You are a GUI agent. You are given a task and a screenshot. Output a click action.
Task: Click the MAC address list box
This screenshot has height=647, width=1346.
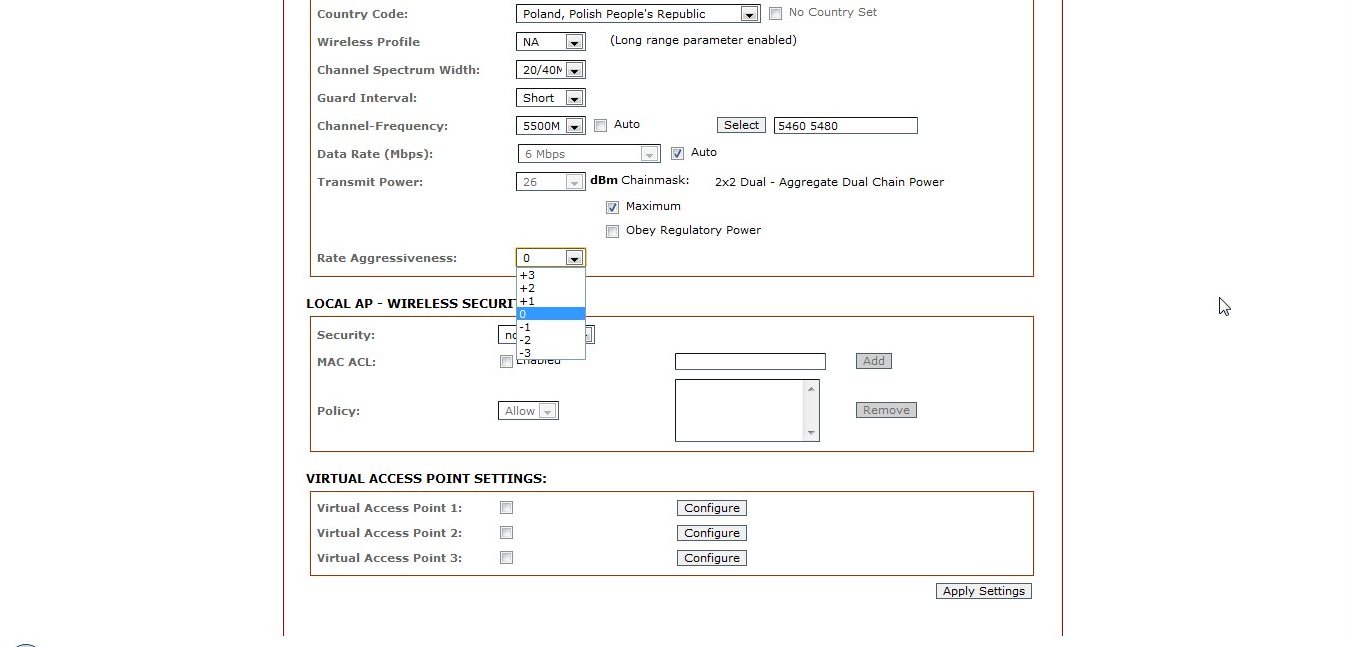tap(747, 410)
